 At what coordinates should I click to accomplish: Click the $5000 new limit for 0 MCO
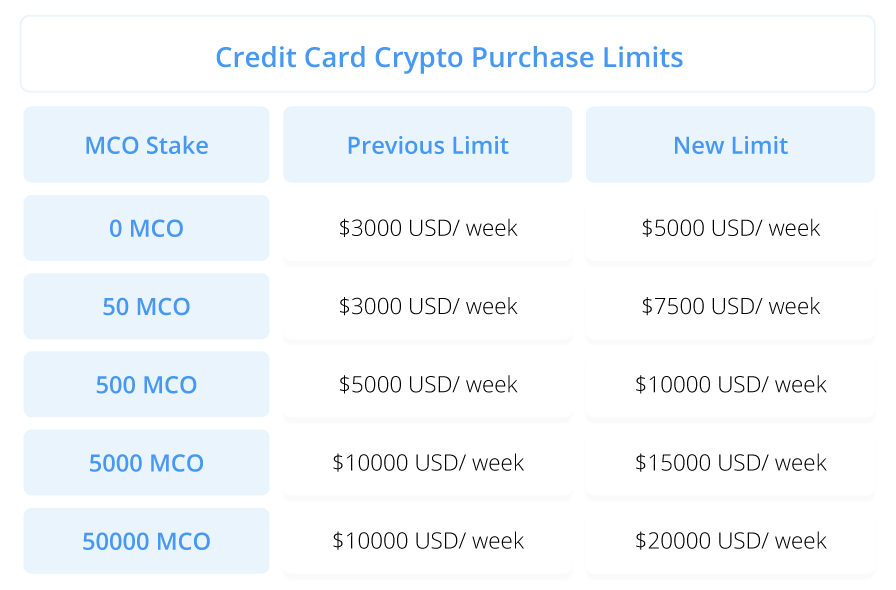pyautogui.click(x=730, y=228)
